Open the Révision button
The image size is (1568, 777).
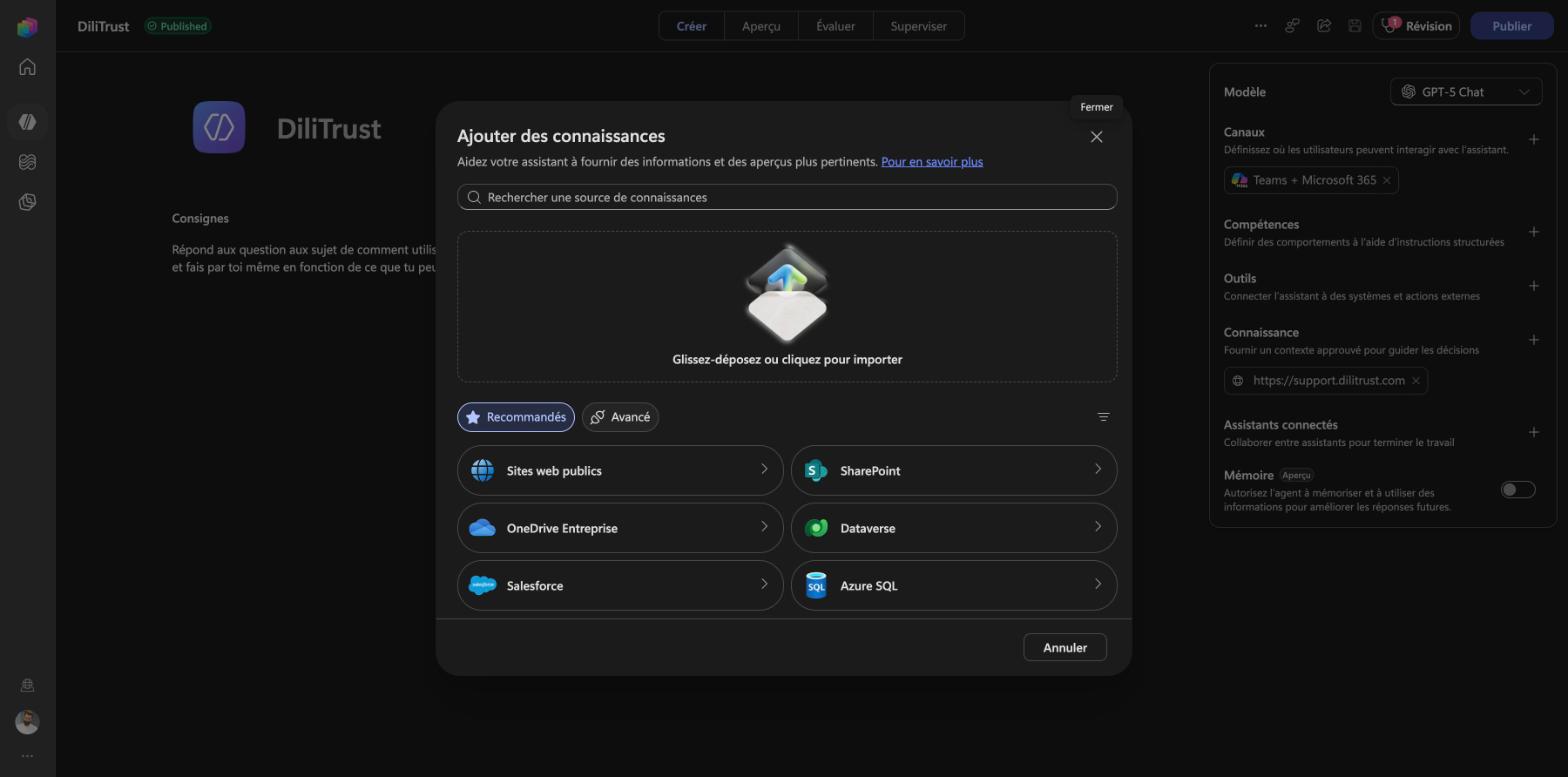coord(1416,26)
